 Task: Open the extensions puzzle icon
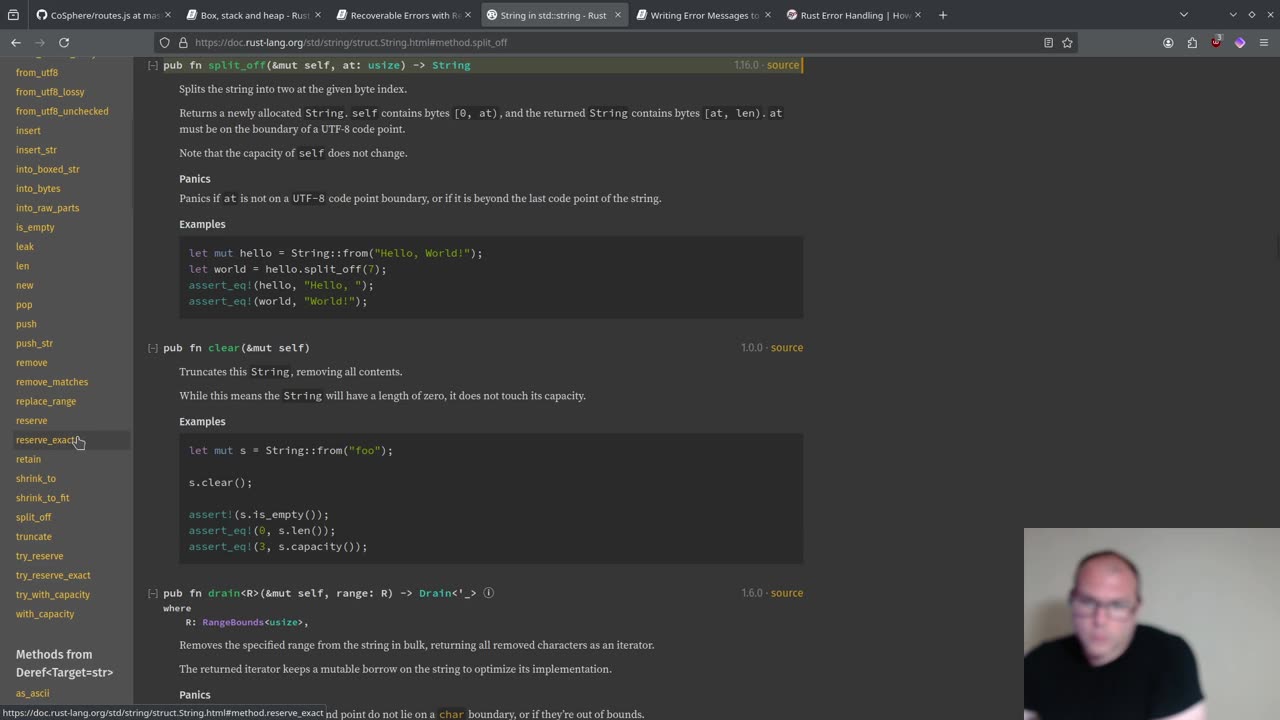[1192, 43]
